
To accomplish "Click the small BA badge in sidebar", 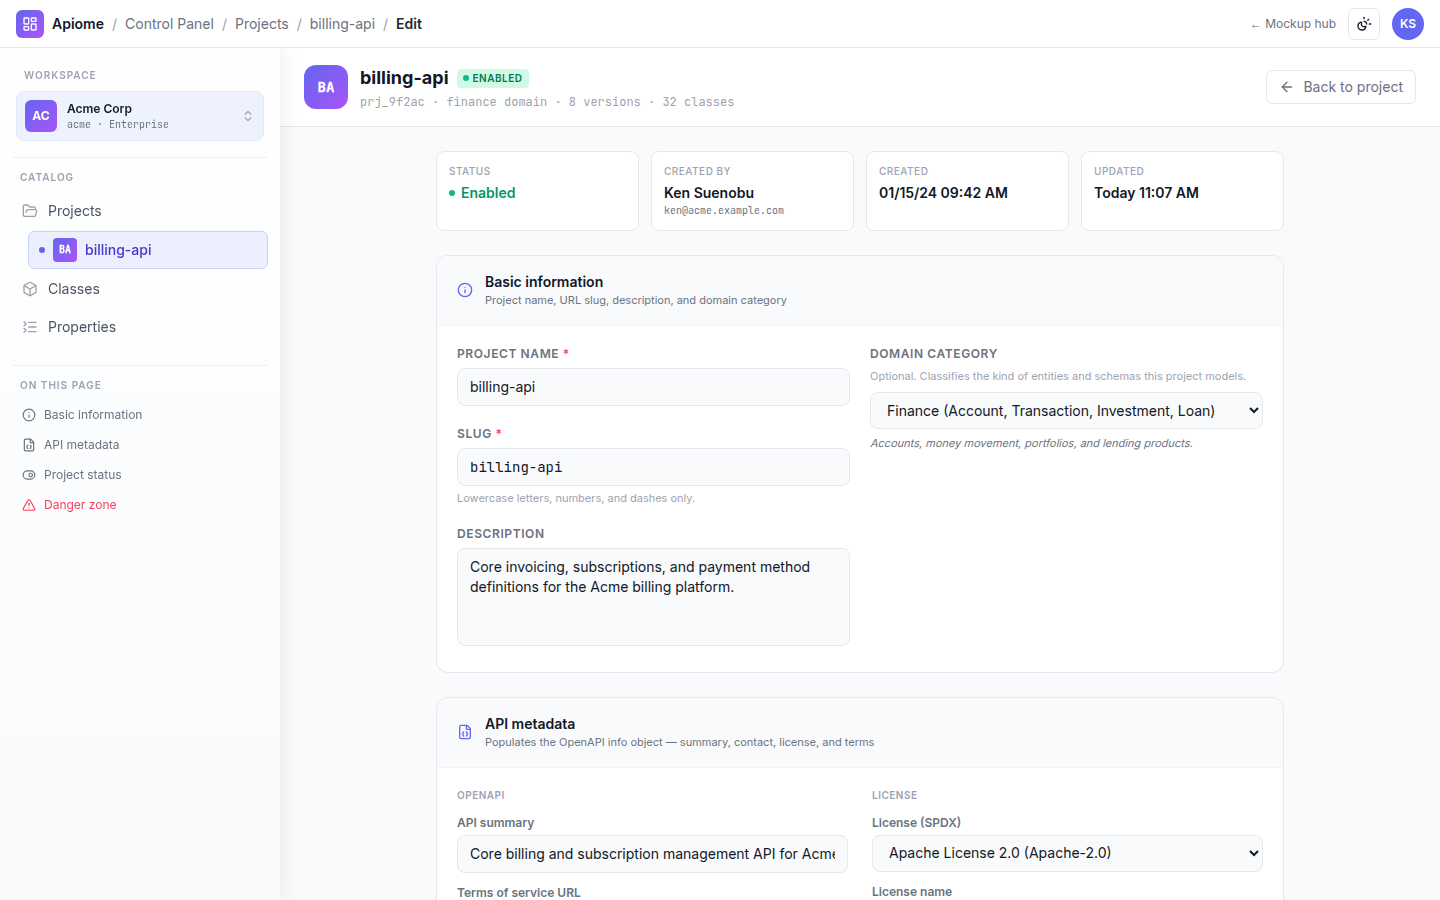I will pyautogui.click(x=65, y=250).
